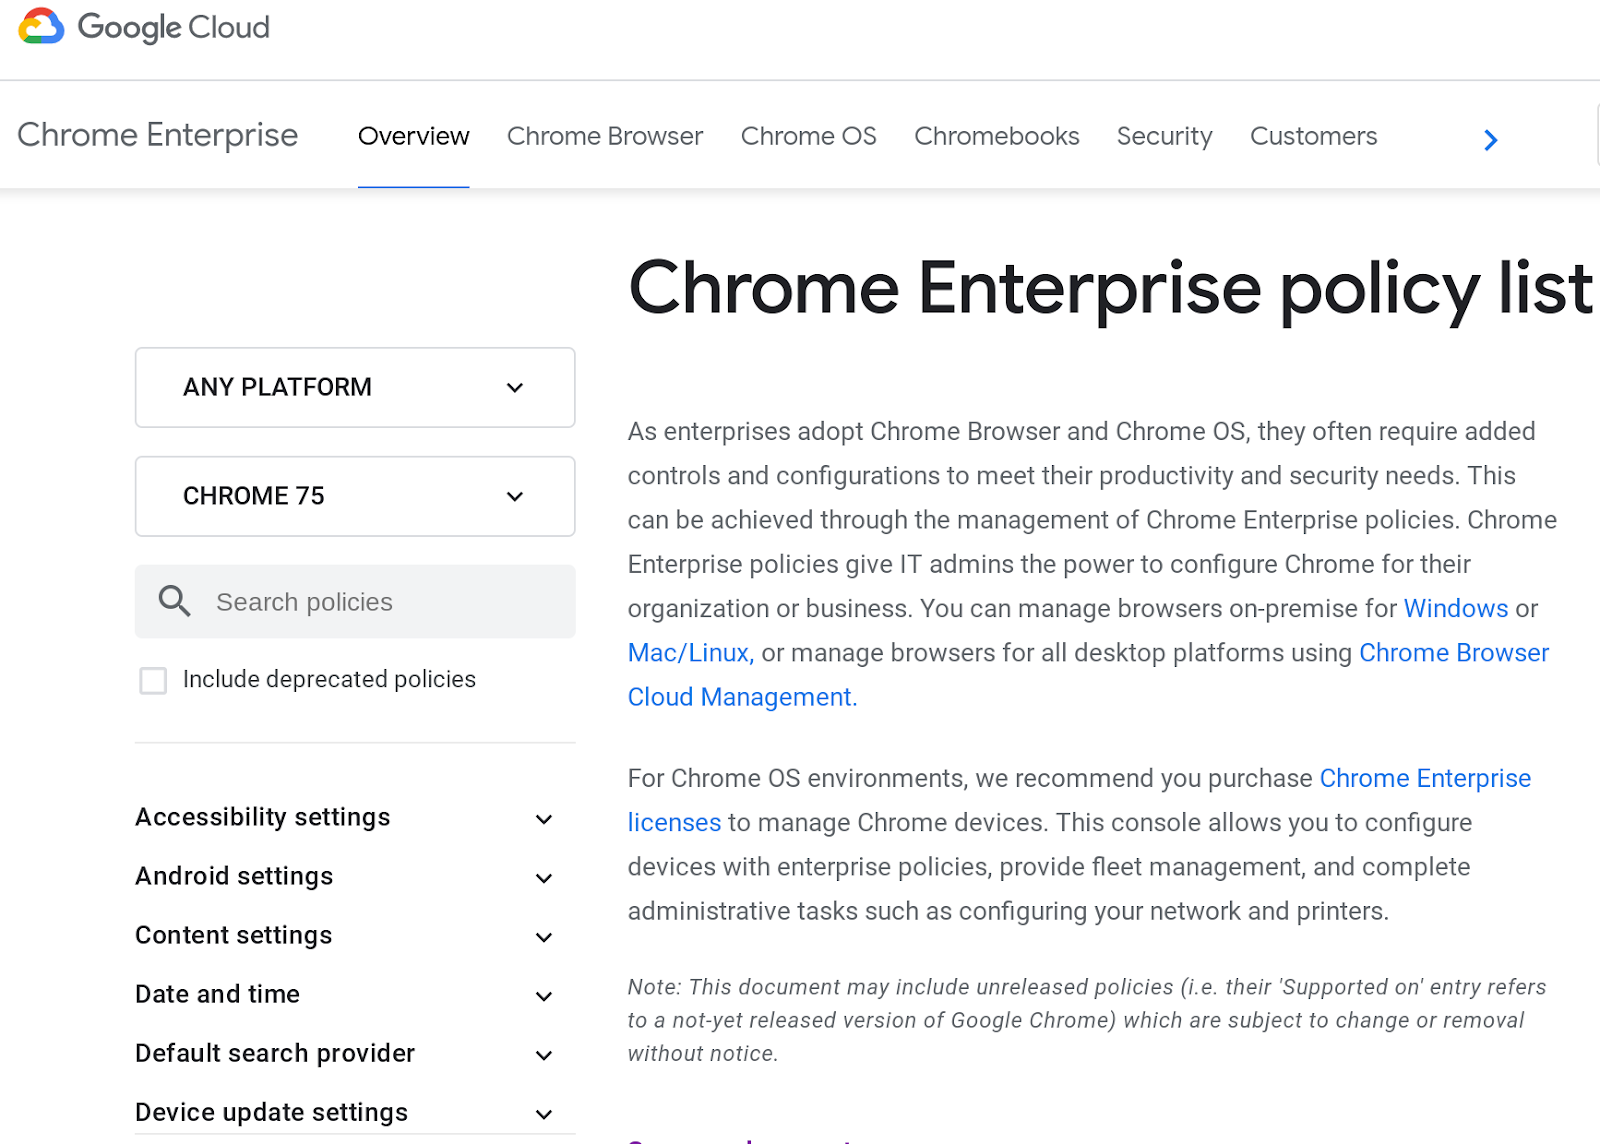1600x1144 pixels.
Task: Expand Device update settings chevron
Action: click(x=544, y=1114)
